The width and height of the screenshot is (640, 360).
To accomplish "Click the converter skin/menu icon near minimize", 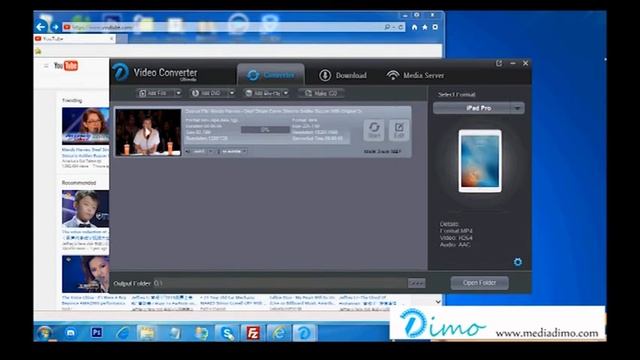I will click(x=499, y=63).
